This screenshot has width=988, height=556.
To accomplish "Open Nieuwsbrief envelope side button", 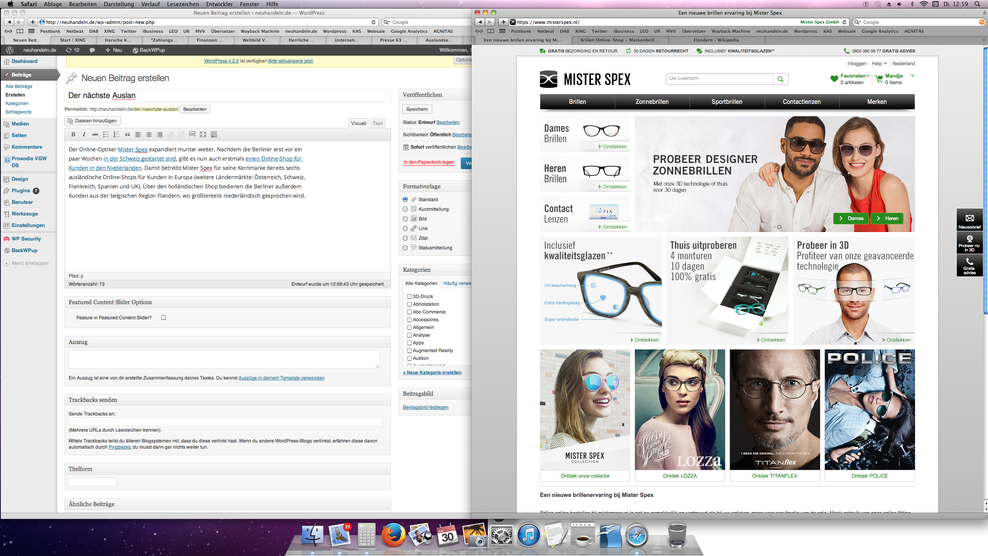I will 969,220.
